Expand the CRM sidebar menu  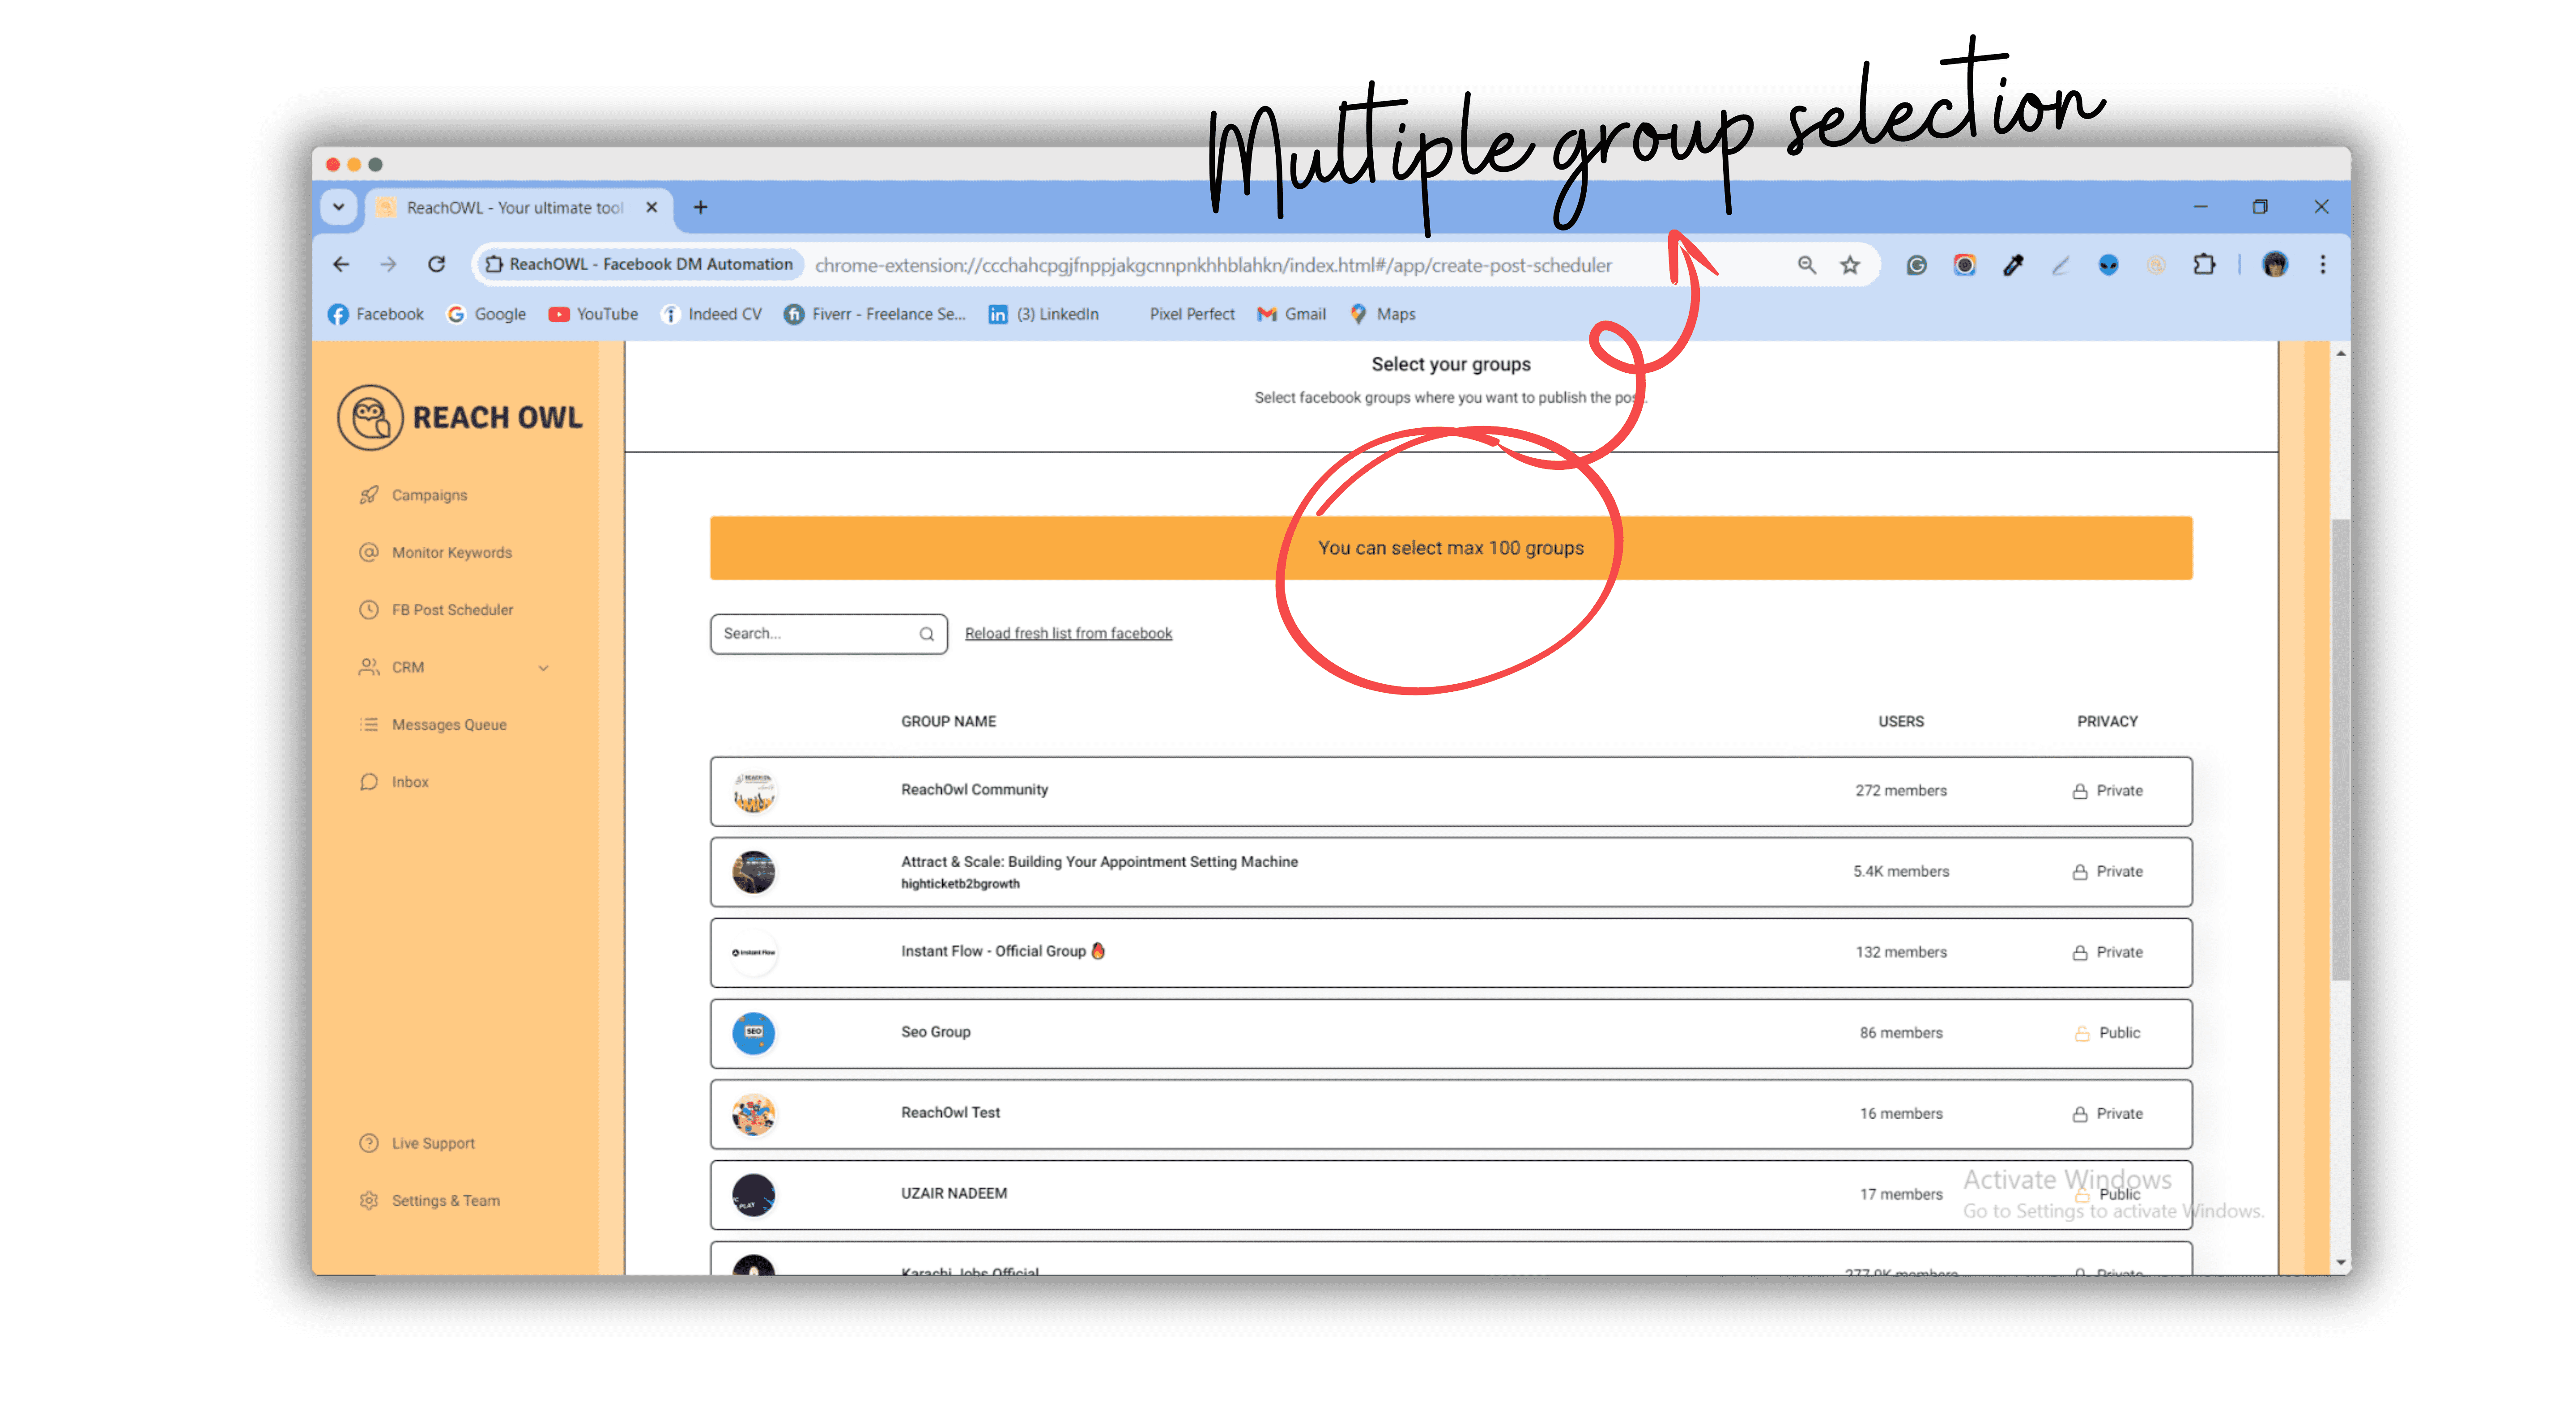point(543,667)
